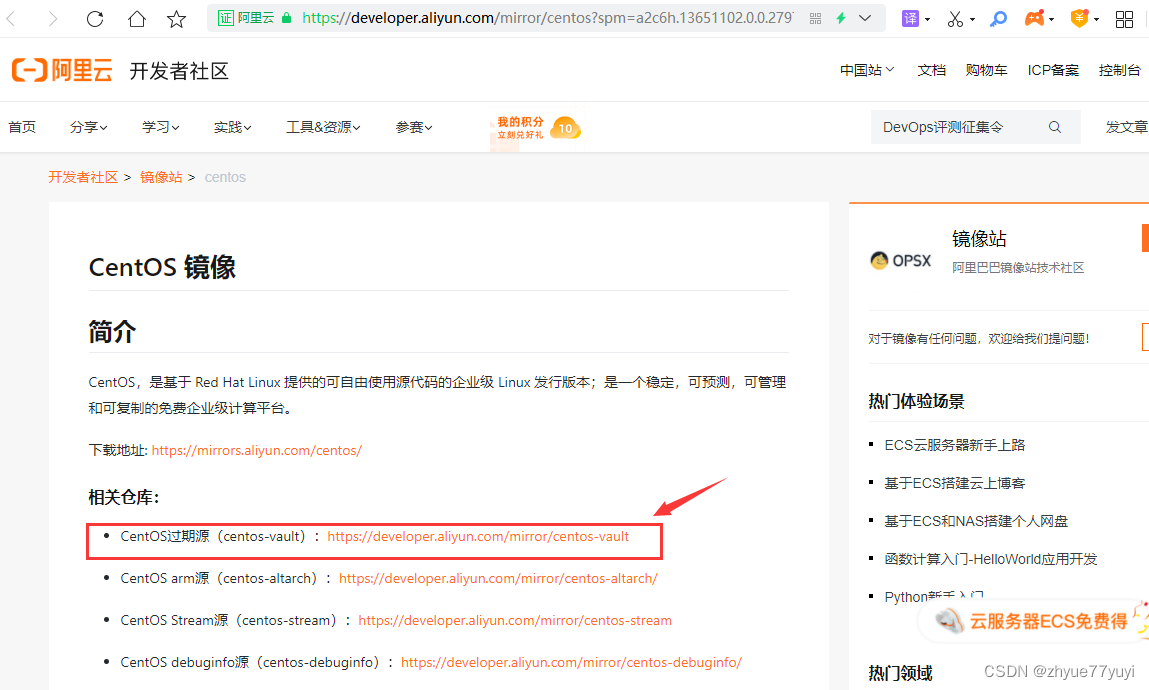Select the centos breadcrumb text
The width and height of the screenshot is (1149, 690).
(225, 177)
